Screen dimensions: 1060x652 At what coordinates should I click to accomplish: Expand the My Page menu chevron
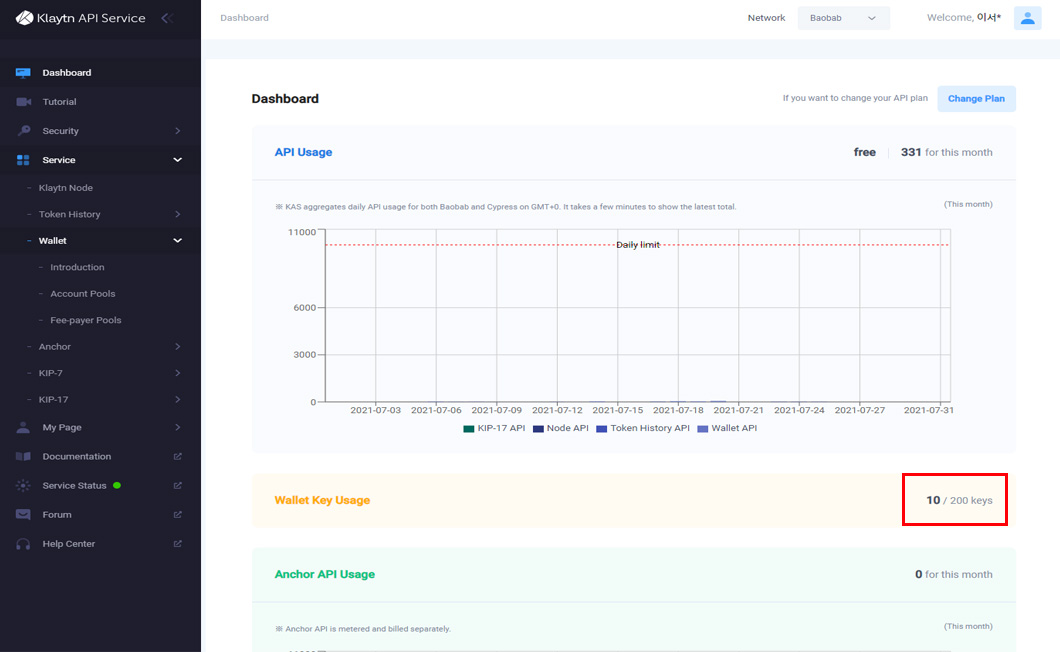coord(178,427)
